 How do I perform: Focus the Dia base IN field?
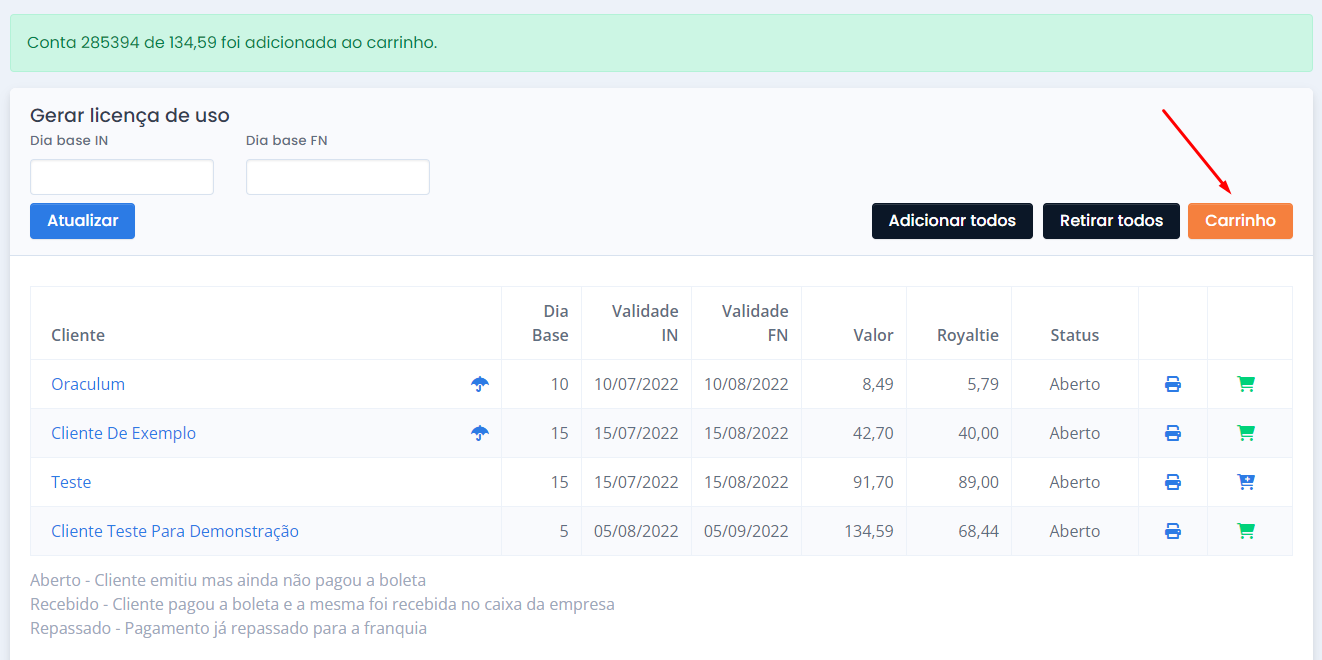point(122,177)
